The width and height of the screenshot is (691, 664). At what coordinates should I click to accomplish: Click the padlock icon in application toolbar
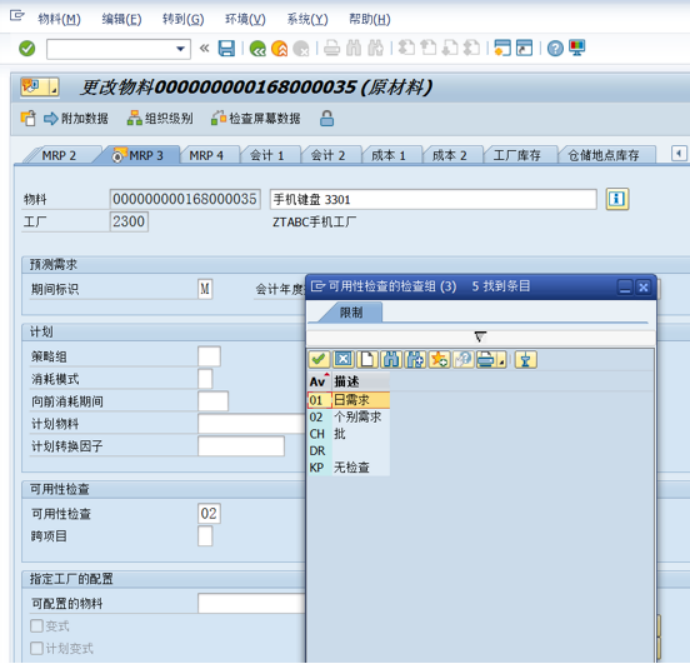[x=327, y=119]
